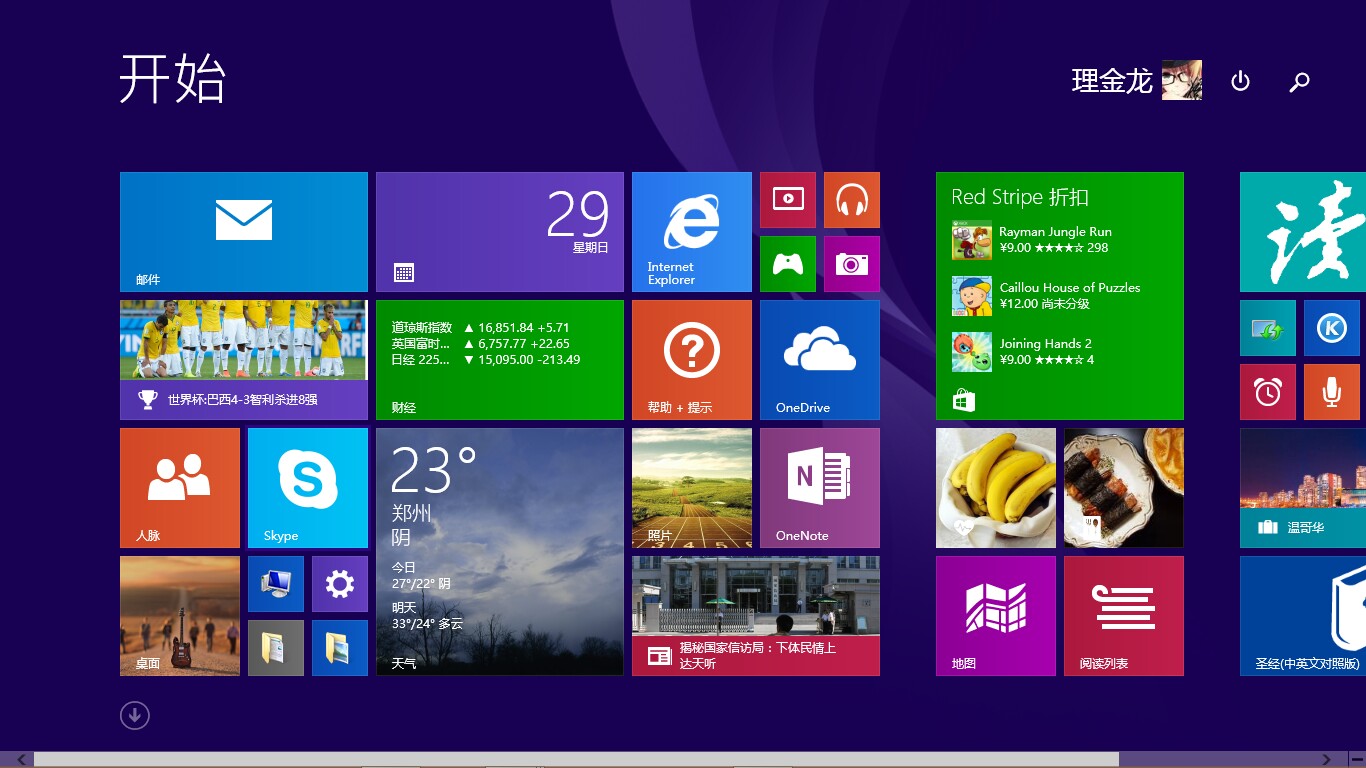Screen dimensions: 1366x768
Task: Click the scrollbar left arrow
Action: [x=20, y=760]
